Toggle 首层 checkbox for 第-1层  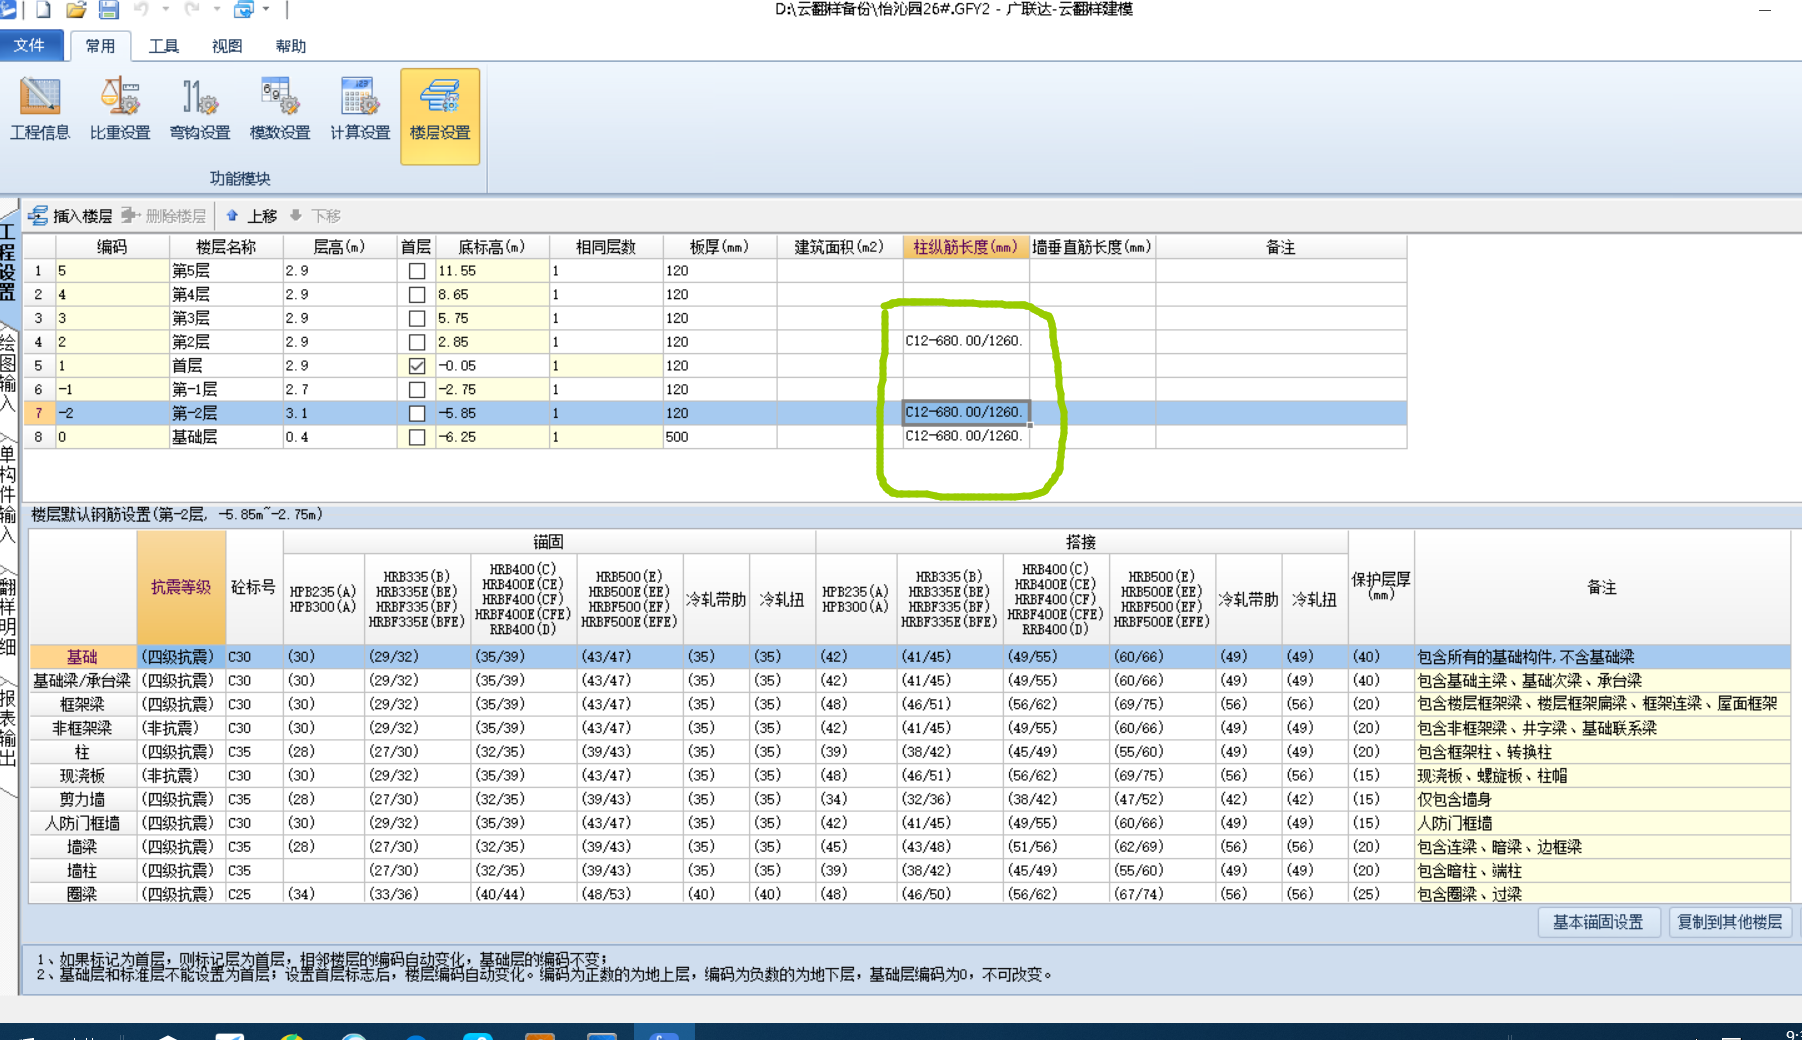click(x=417, y=390)
